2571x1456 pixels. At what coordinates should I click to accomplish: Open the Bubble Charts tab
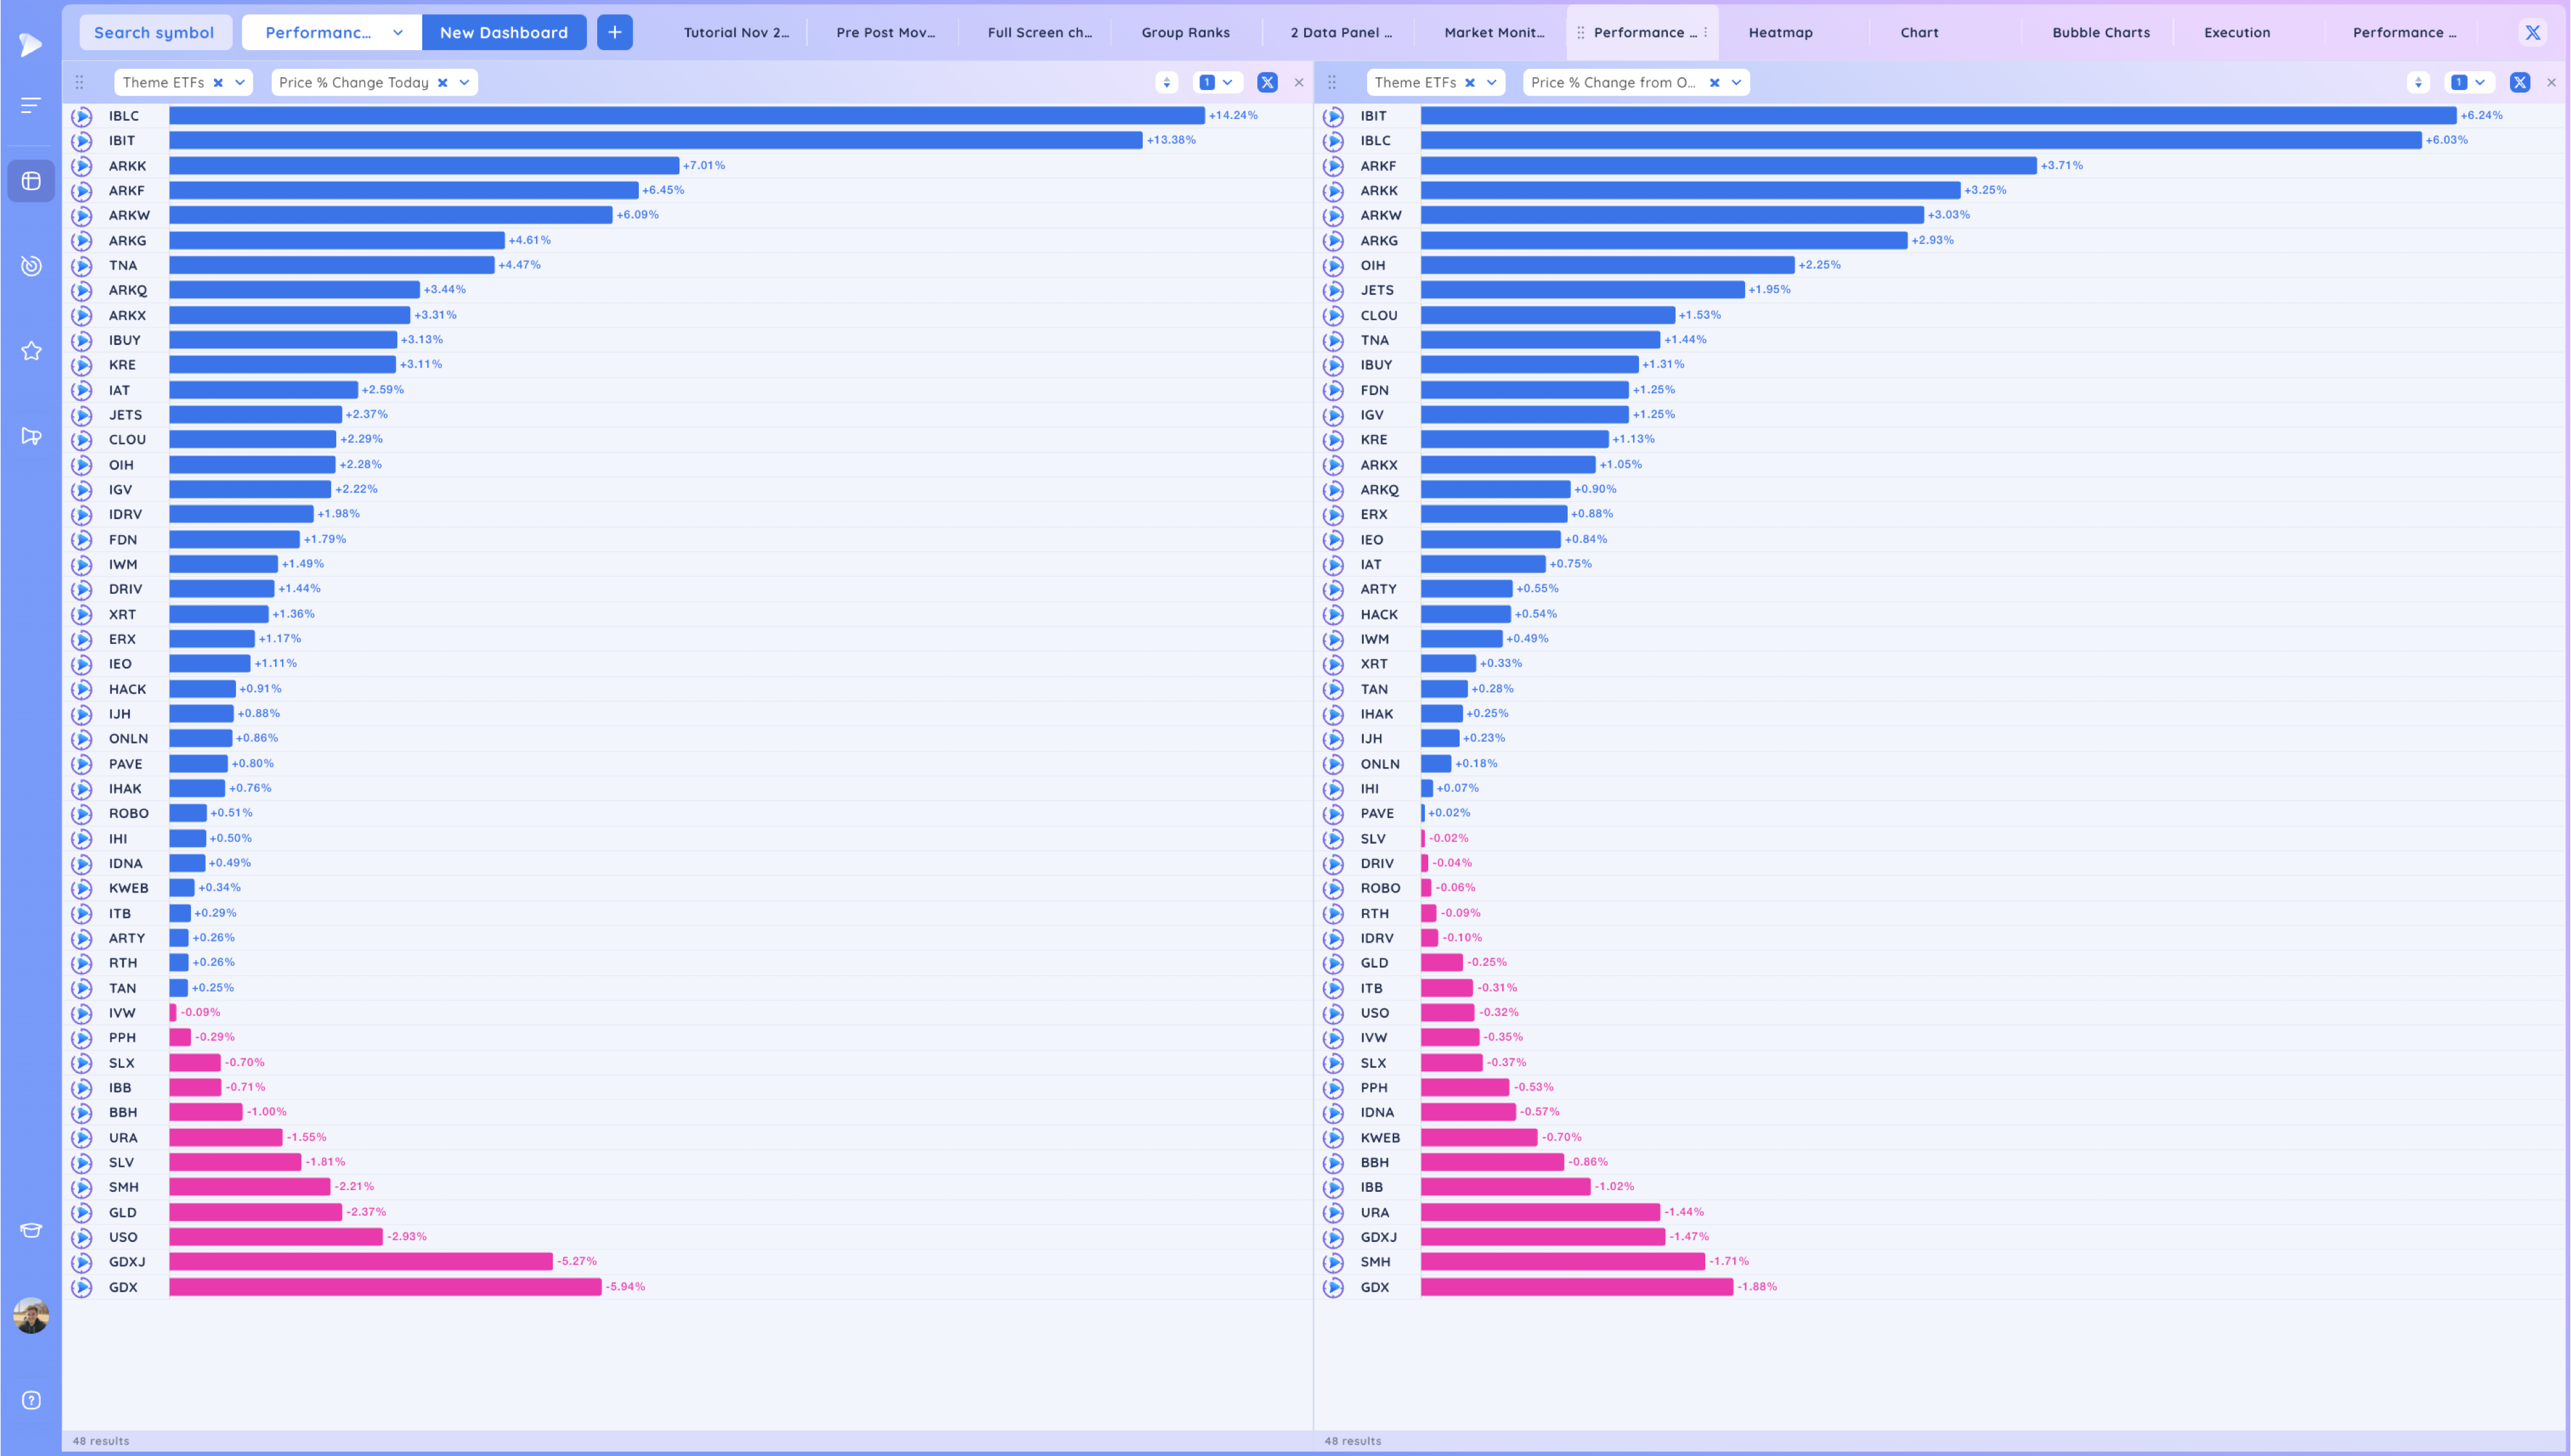[2100, 33]
